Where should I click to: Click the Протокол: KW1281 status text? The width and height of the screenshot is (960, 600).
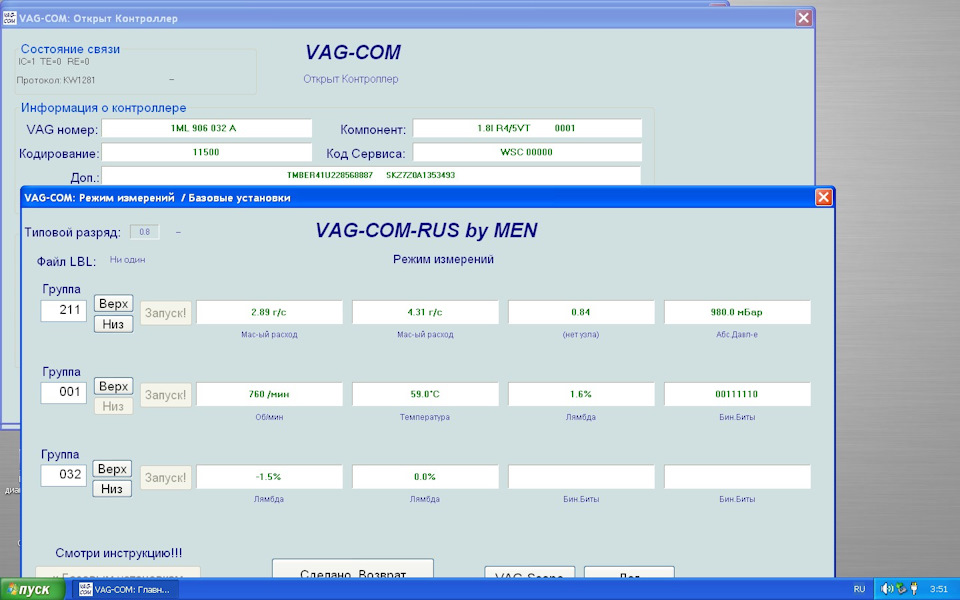click(56, 80)
